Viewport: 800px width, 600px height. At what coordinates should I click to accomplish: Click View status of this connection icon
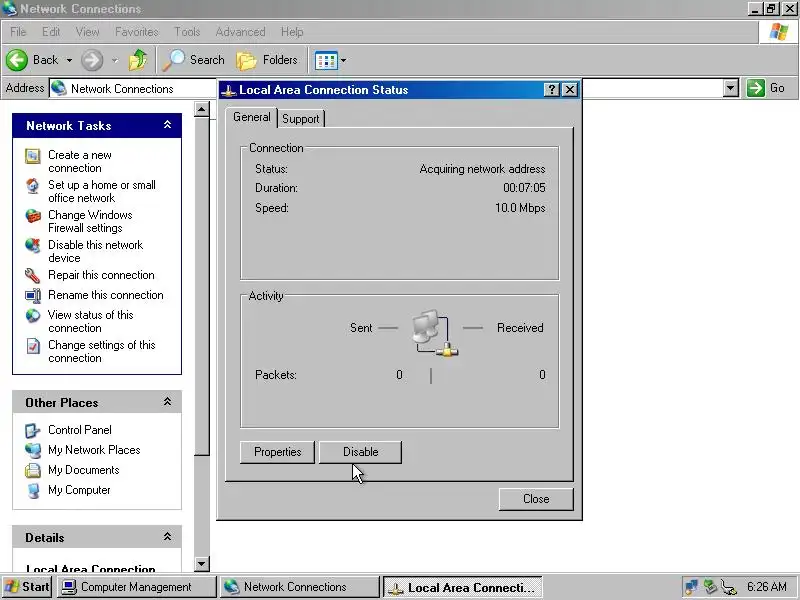click(x=33, y=316)
